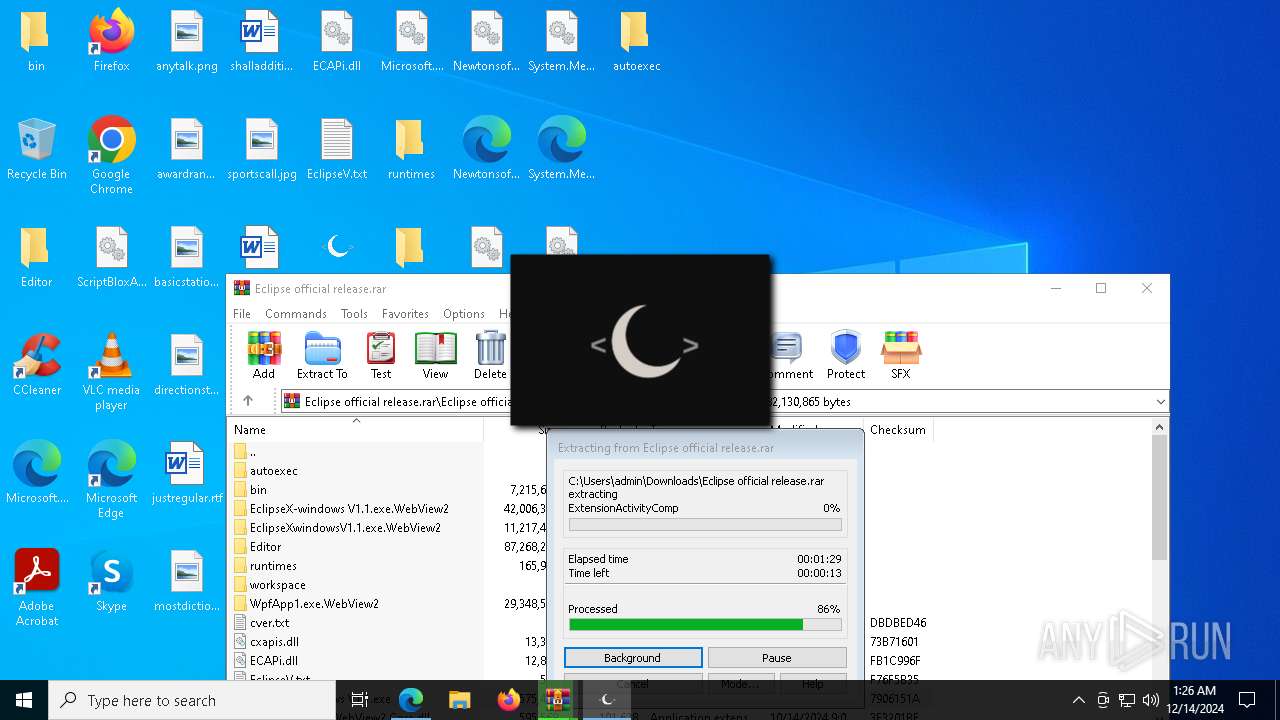Select the Google Chrome desktop shortcut
This screenshot has width=1280, height=720.
click(111, 156)
